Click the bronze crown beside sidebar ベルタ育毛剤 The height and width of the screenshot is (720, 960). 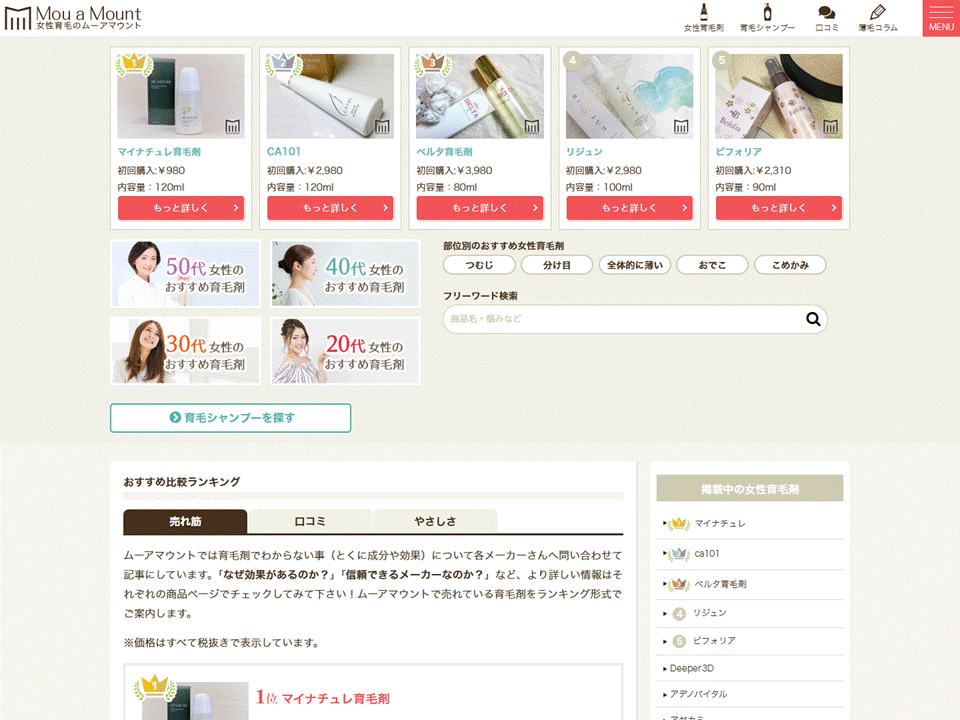tap(678, 585)
